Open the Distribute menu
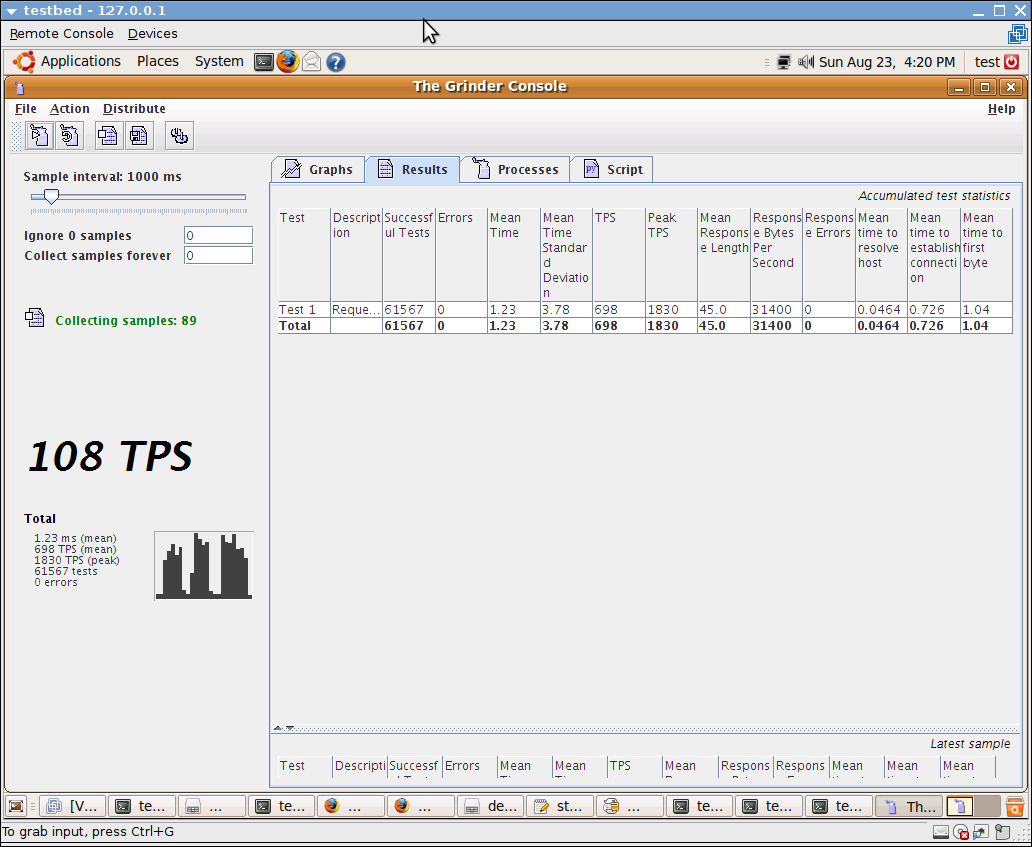 (x=134, y=109)
